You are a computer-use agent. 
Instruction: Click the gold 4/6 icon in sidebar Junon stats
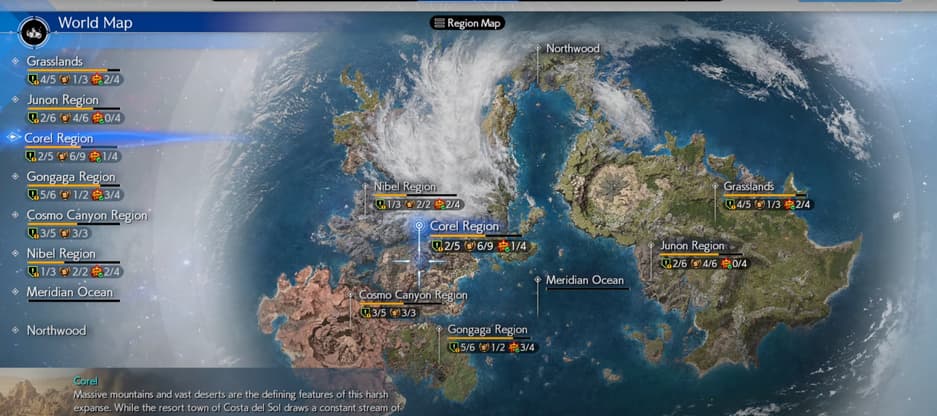(64, 118)
